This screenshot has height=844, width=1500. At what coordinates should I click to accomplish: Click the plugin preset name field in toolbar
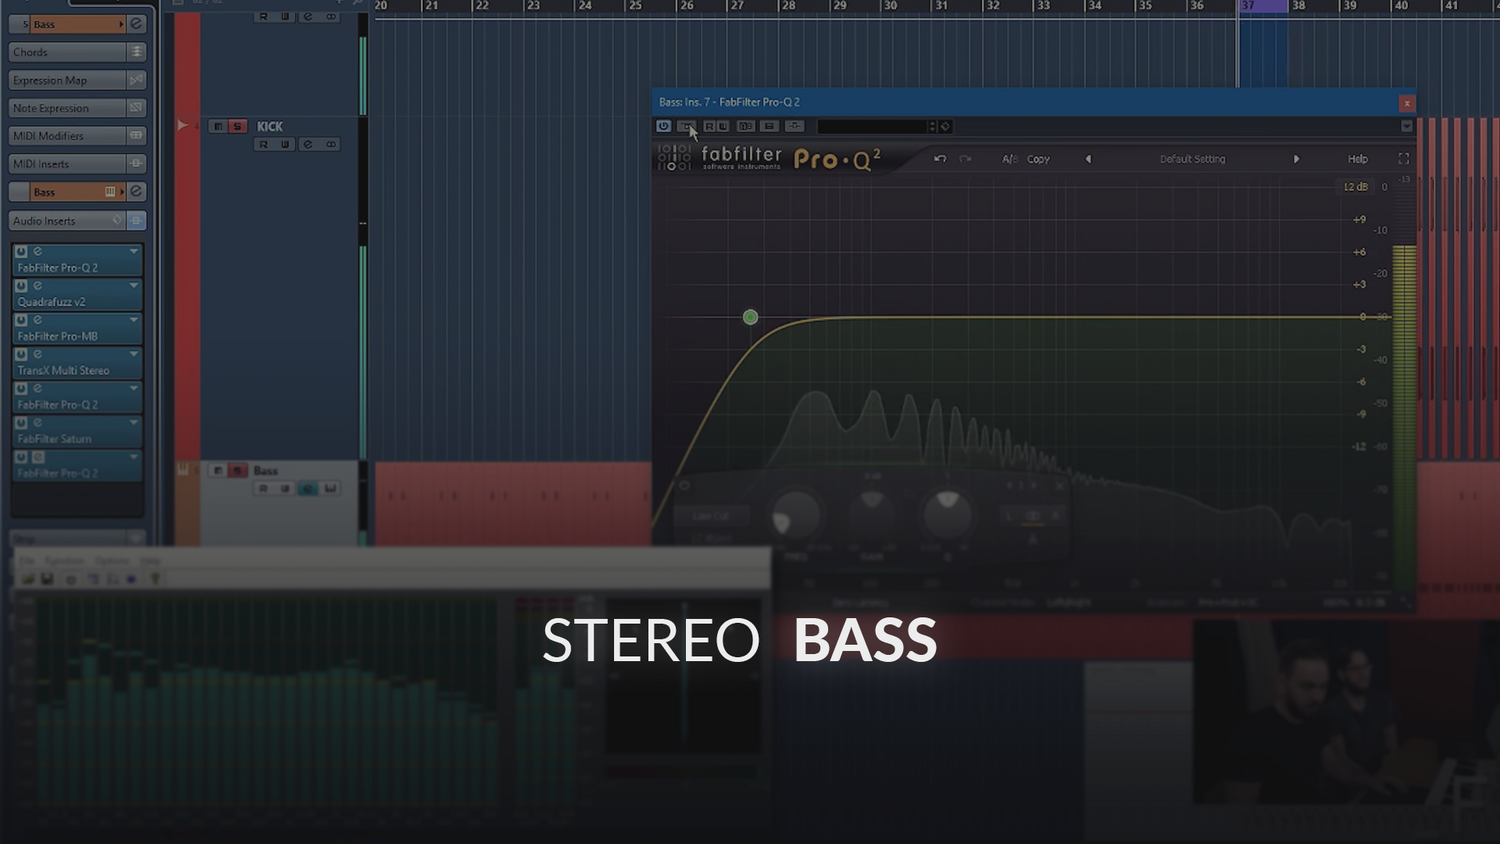pos(871,126)
